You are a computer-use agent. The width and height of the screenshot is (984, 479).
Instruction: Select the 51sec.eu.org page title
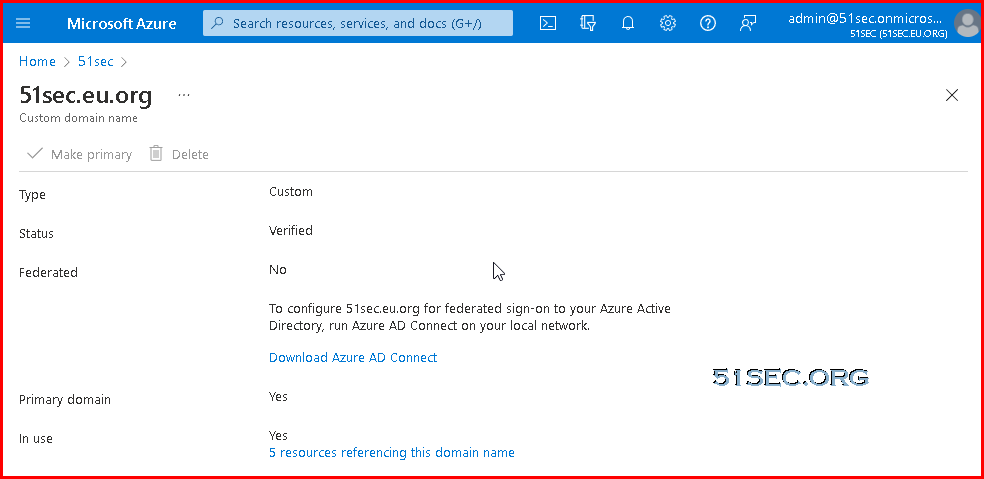86,95
